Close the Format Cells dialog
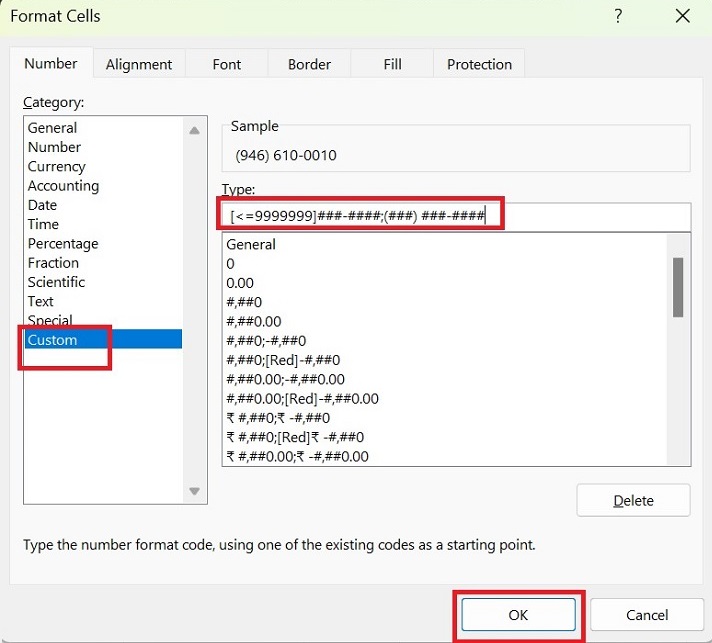Viewport: 712px width, 643px height. click(x=683, y=16)
